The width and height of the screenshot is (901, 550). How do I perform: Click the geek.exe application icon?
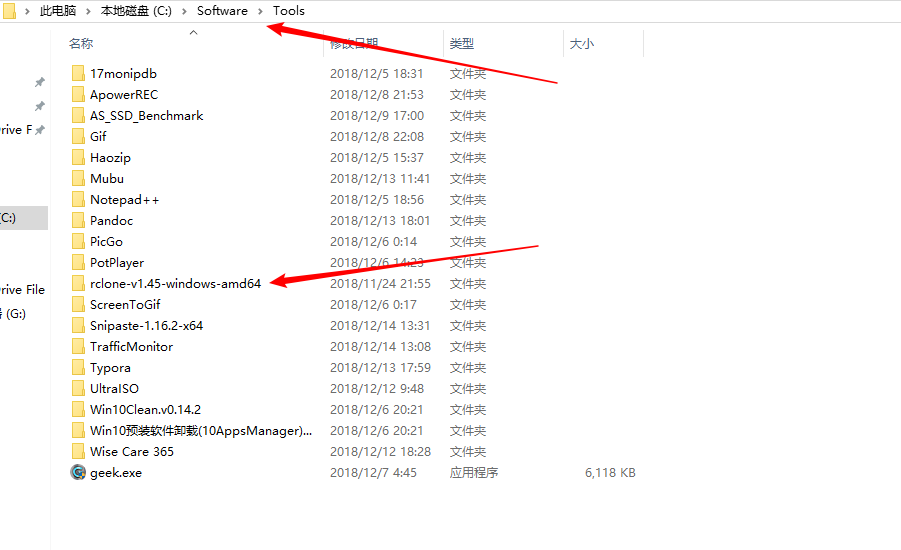(x=78, y=472)
